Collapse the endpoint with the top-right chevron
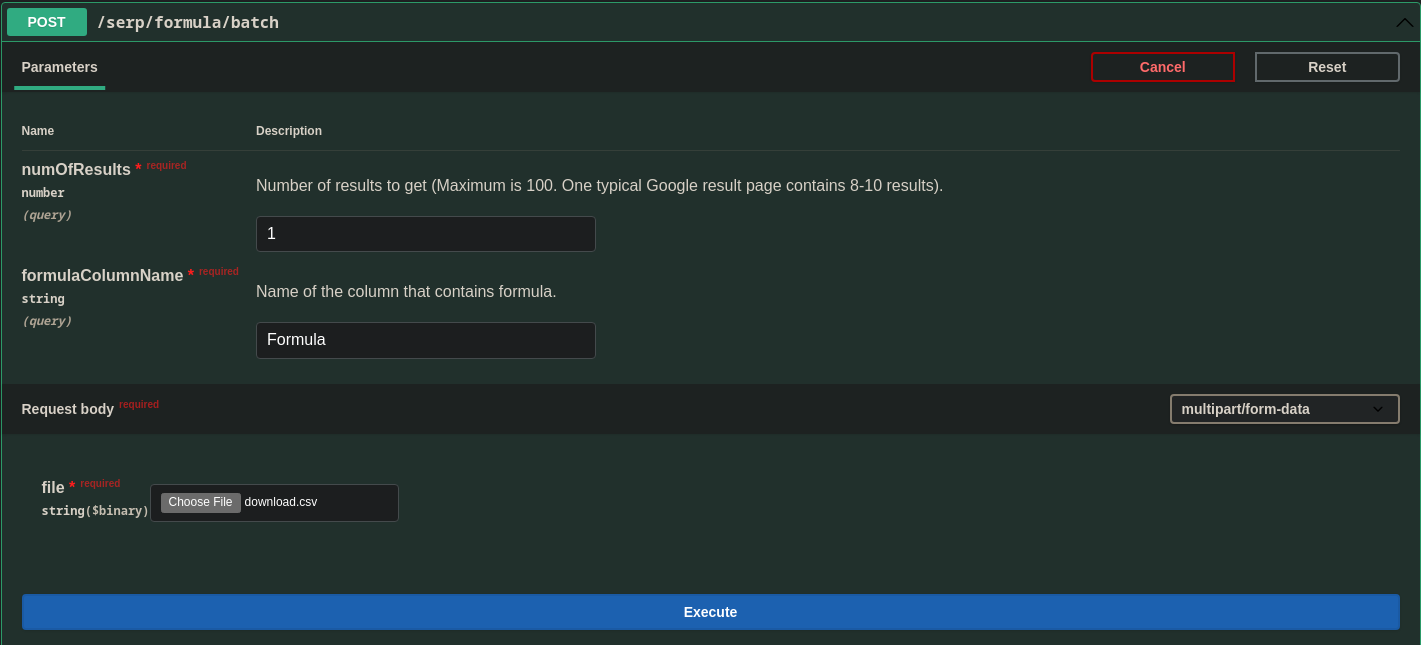The image size is (1421, 645). click(1404, 22)
